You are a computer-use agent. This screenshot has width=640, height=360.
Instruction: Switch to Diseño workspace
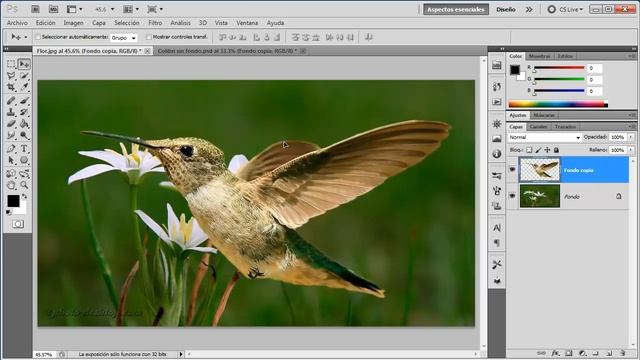pyautogui.click(x=506, y=9)
